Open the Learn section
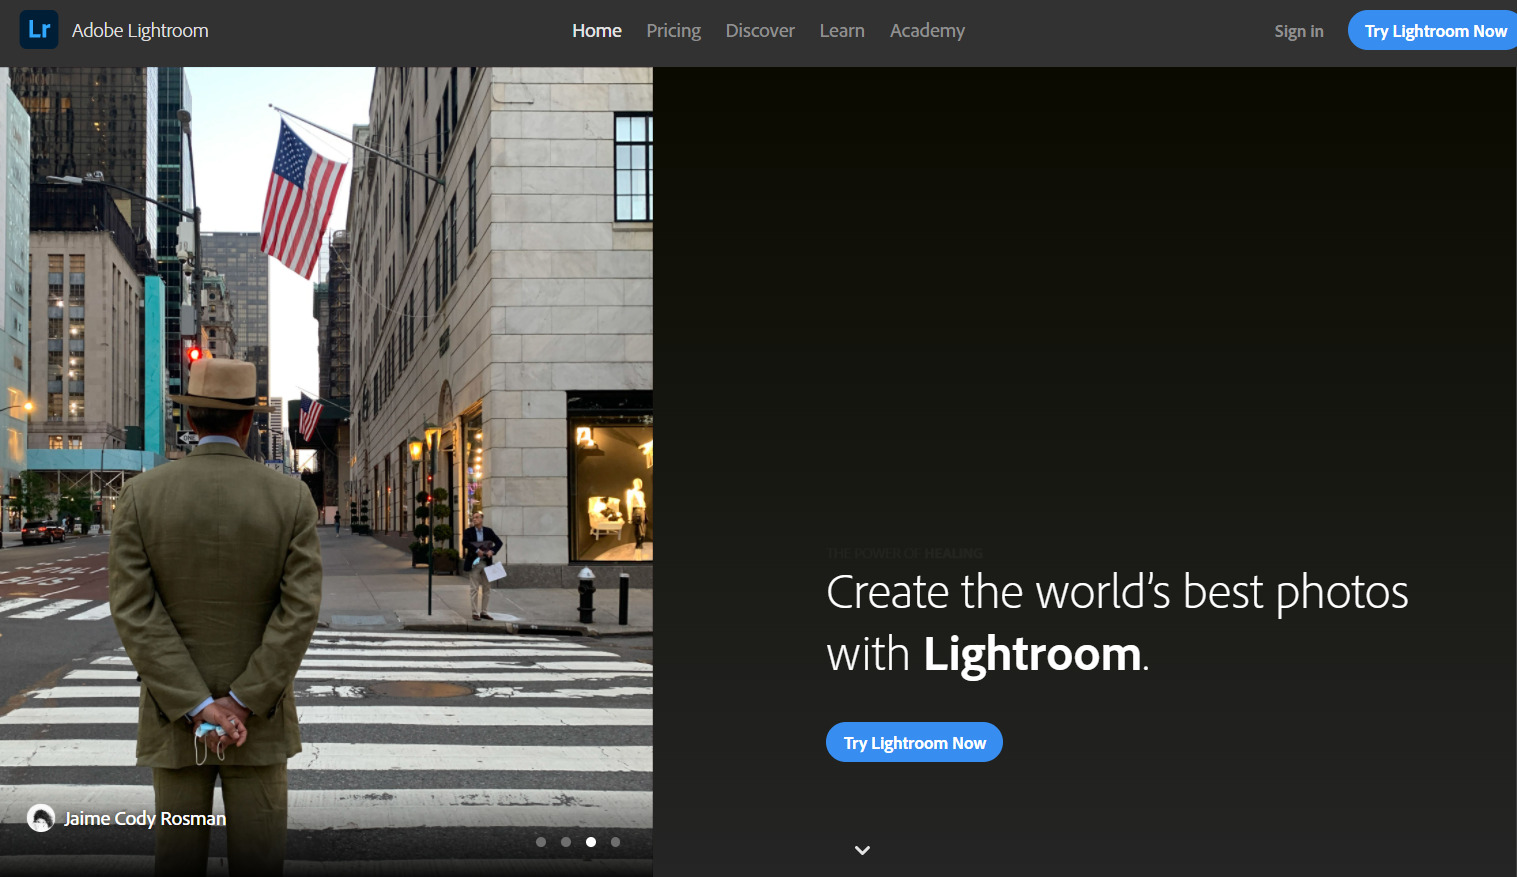The height and width of the screenshot is (877, 1517). [842, 31]
